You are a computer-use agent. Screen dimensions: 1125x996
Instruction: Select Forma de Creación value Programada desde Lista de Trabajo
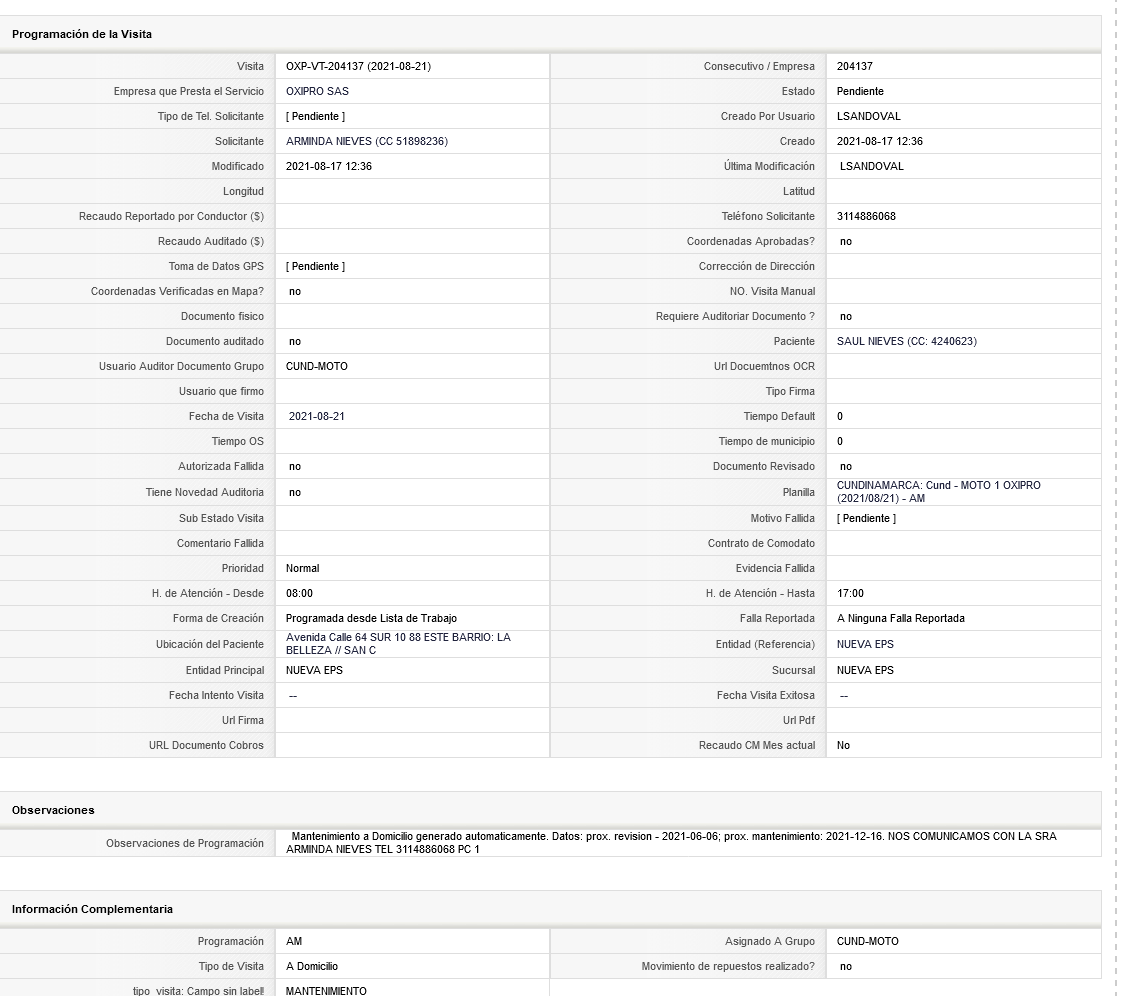coord(371,619)
